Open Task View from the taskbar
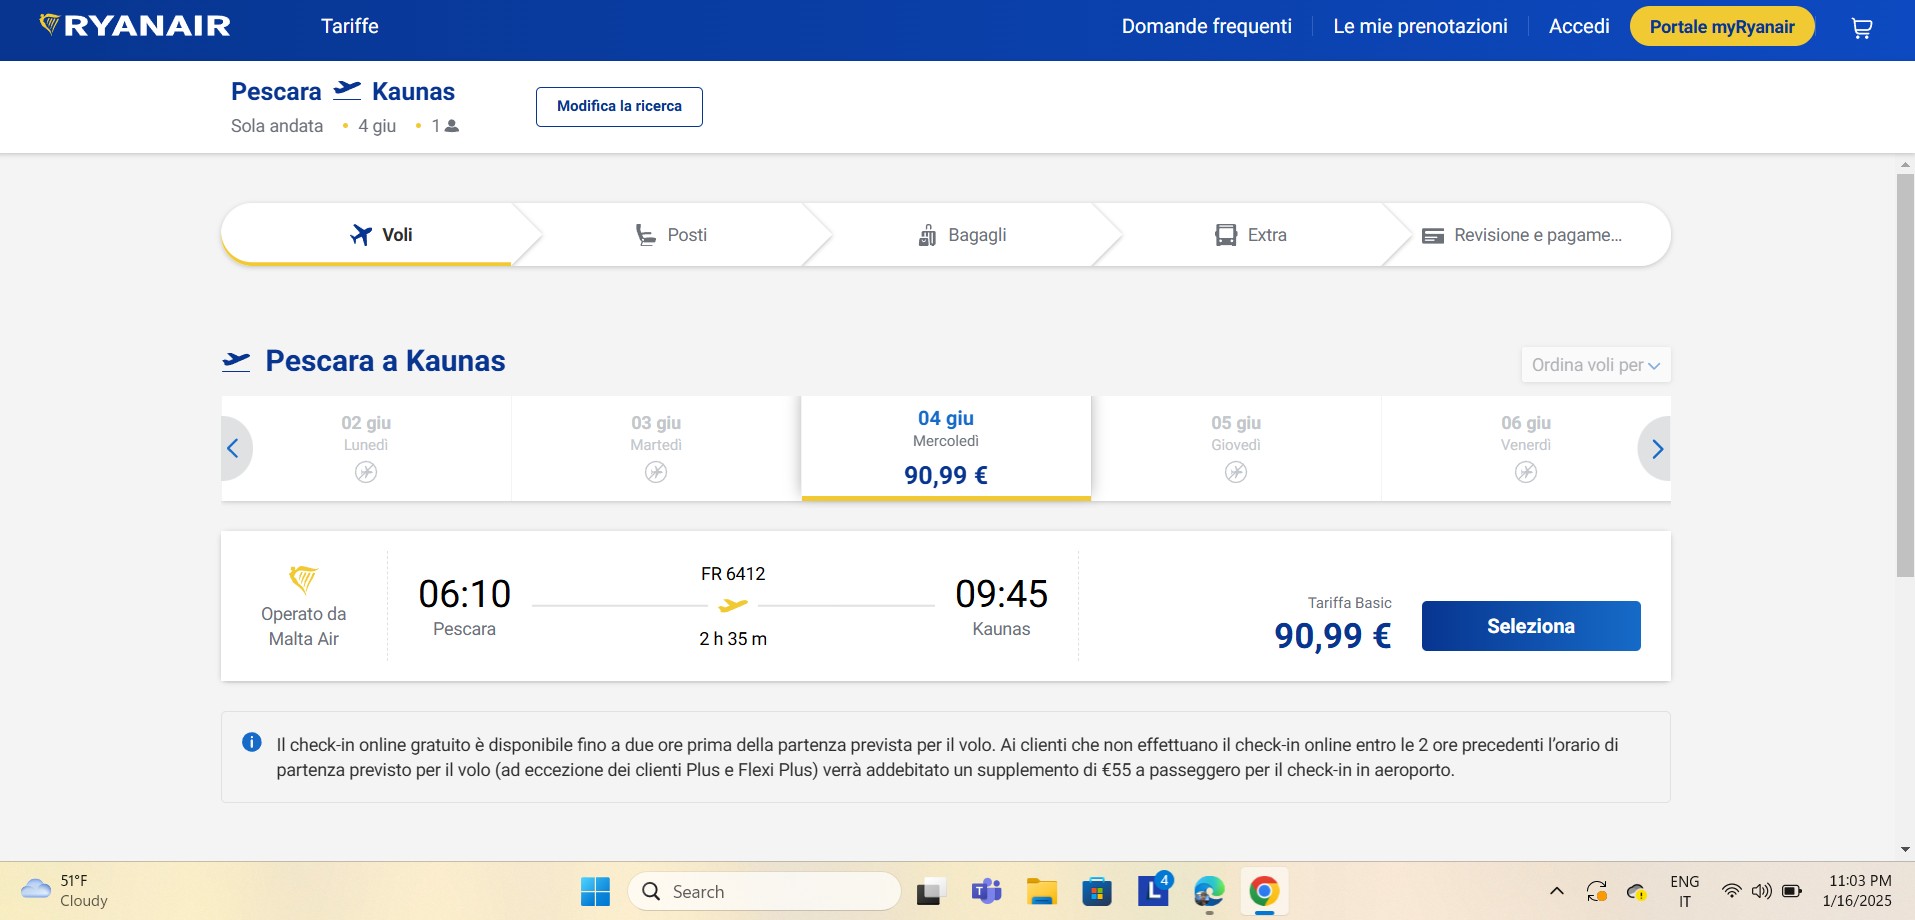The image size is (1915, 920). coord(931,891)
